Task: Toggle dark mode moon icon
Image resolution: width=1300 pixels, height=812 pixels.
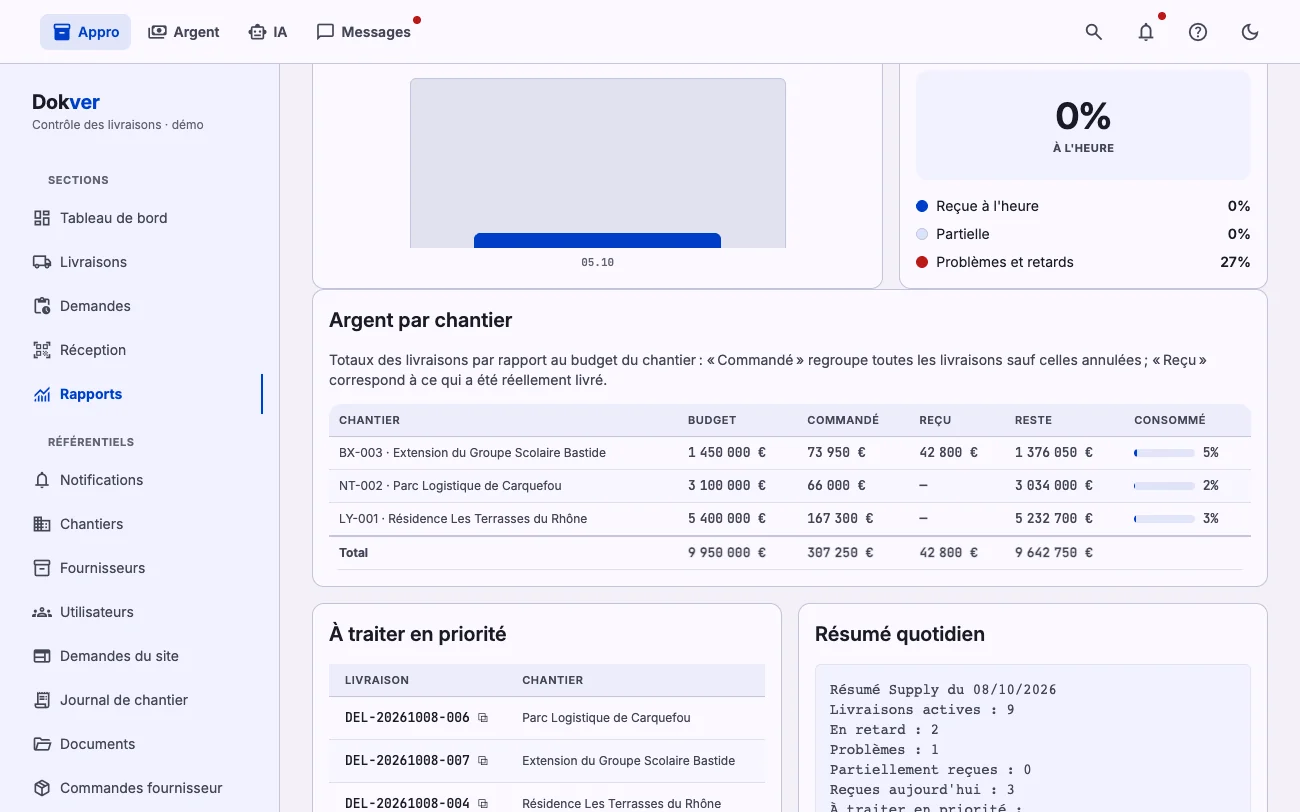Action: (1250, 32)
